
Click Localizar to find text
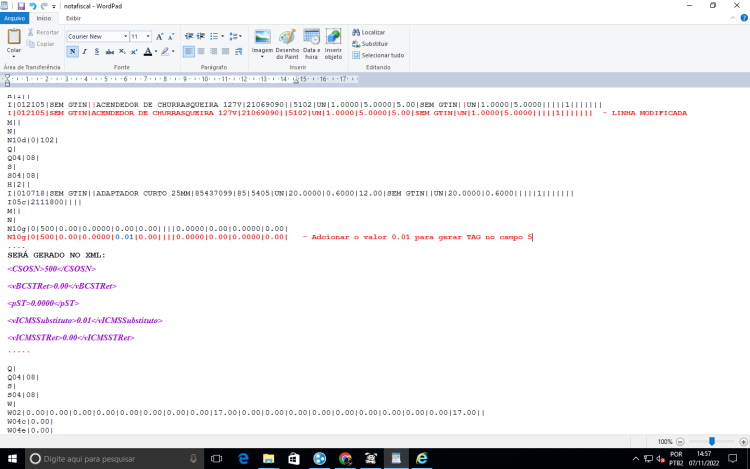(368, 32)
